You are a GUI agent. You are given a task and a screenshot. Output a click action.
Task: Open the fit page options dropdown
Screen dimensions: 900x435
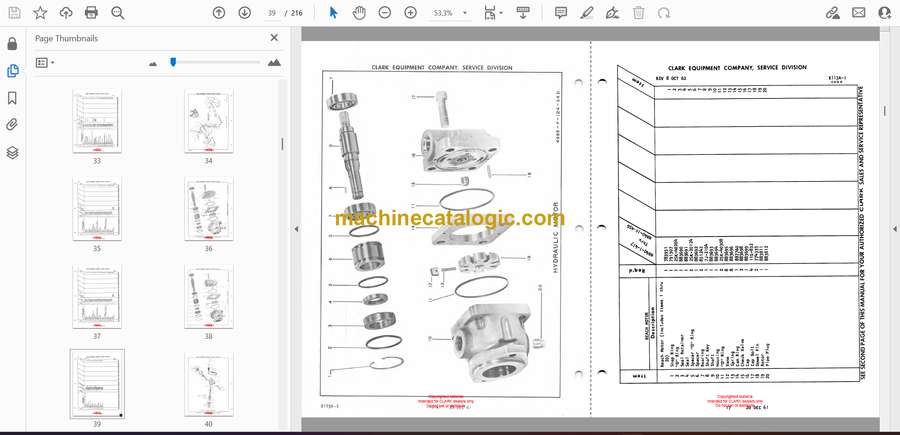492,13
